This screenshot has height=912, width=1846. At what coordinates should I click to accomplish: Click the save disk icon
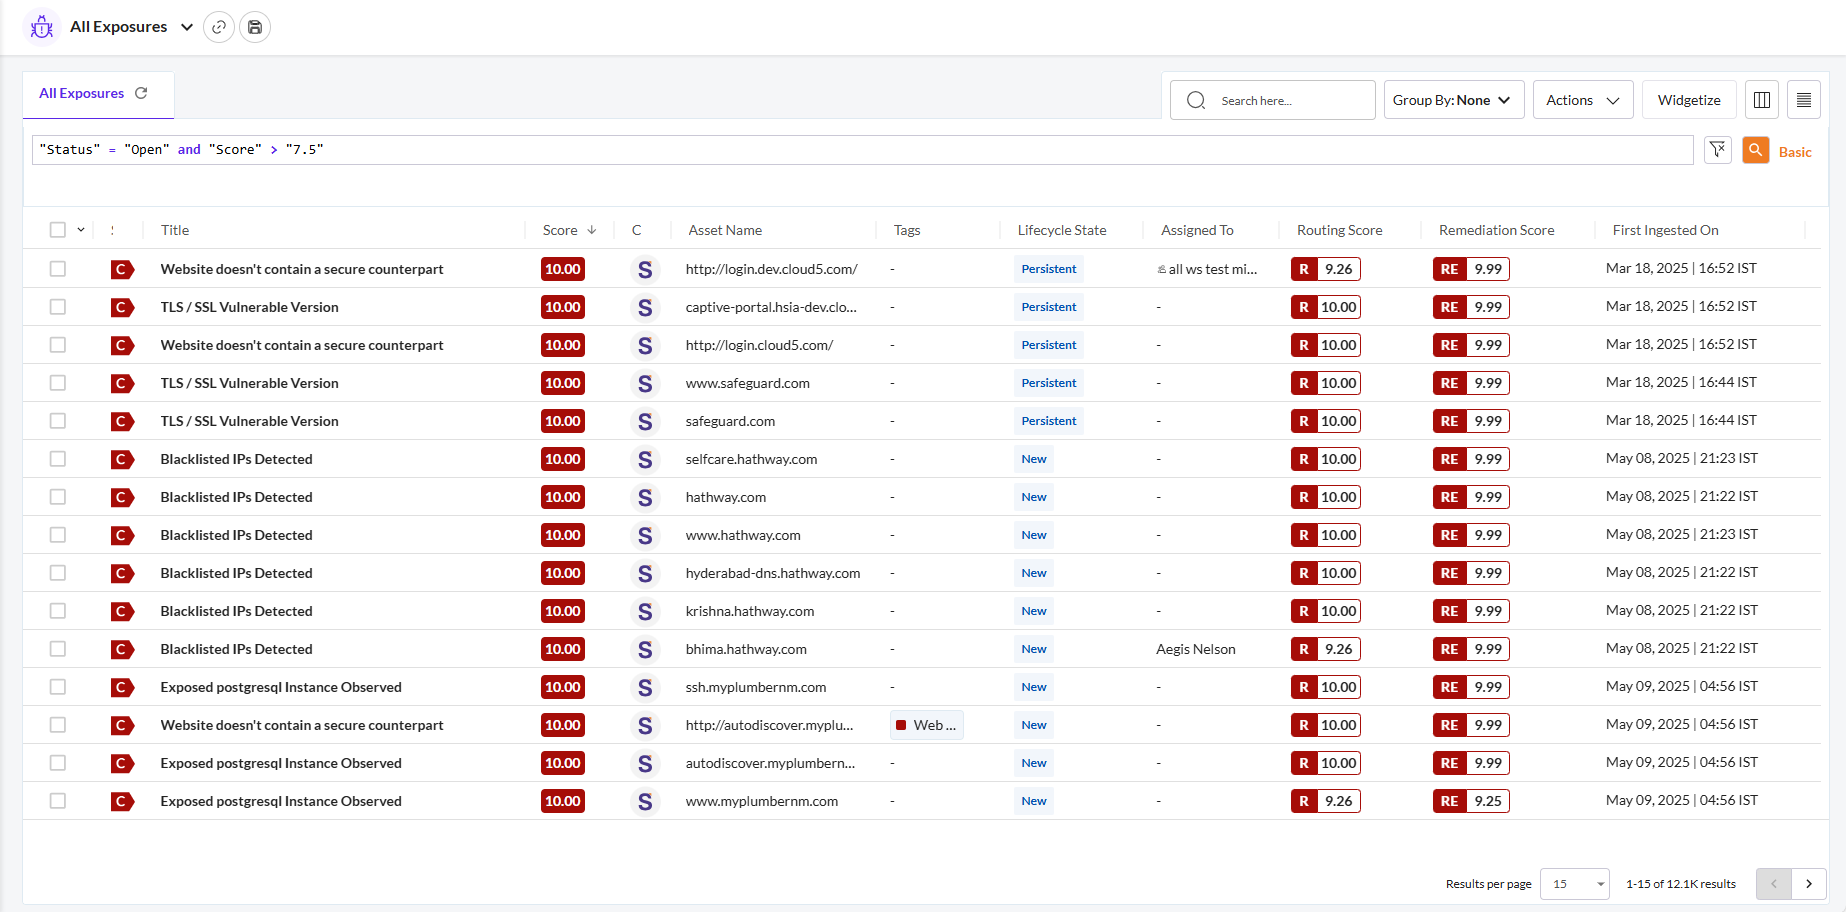click(x=255, y=27)
